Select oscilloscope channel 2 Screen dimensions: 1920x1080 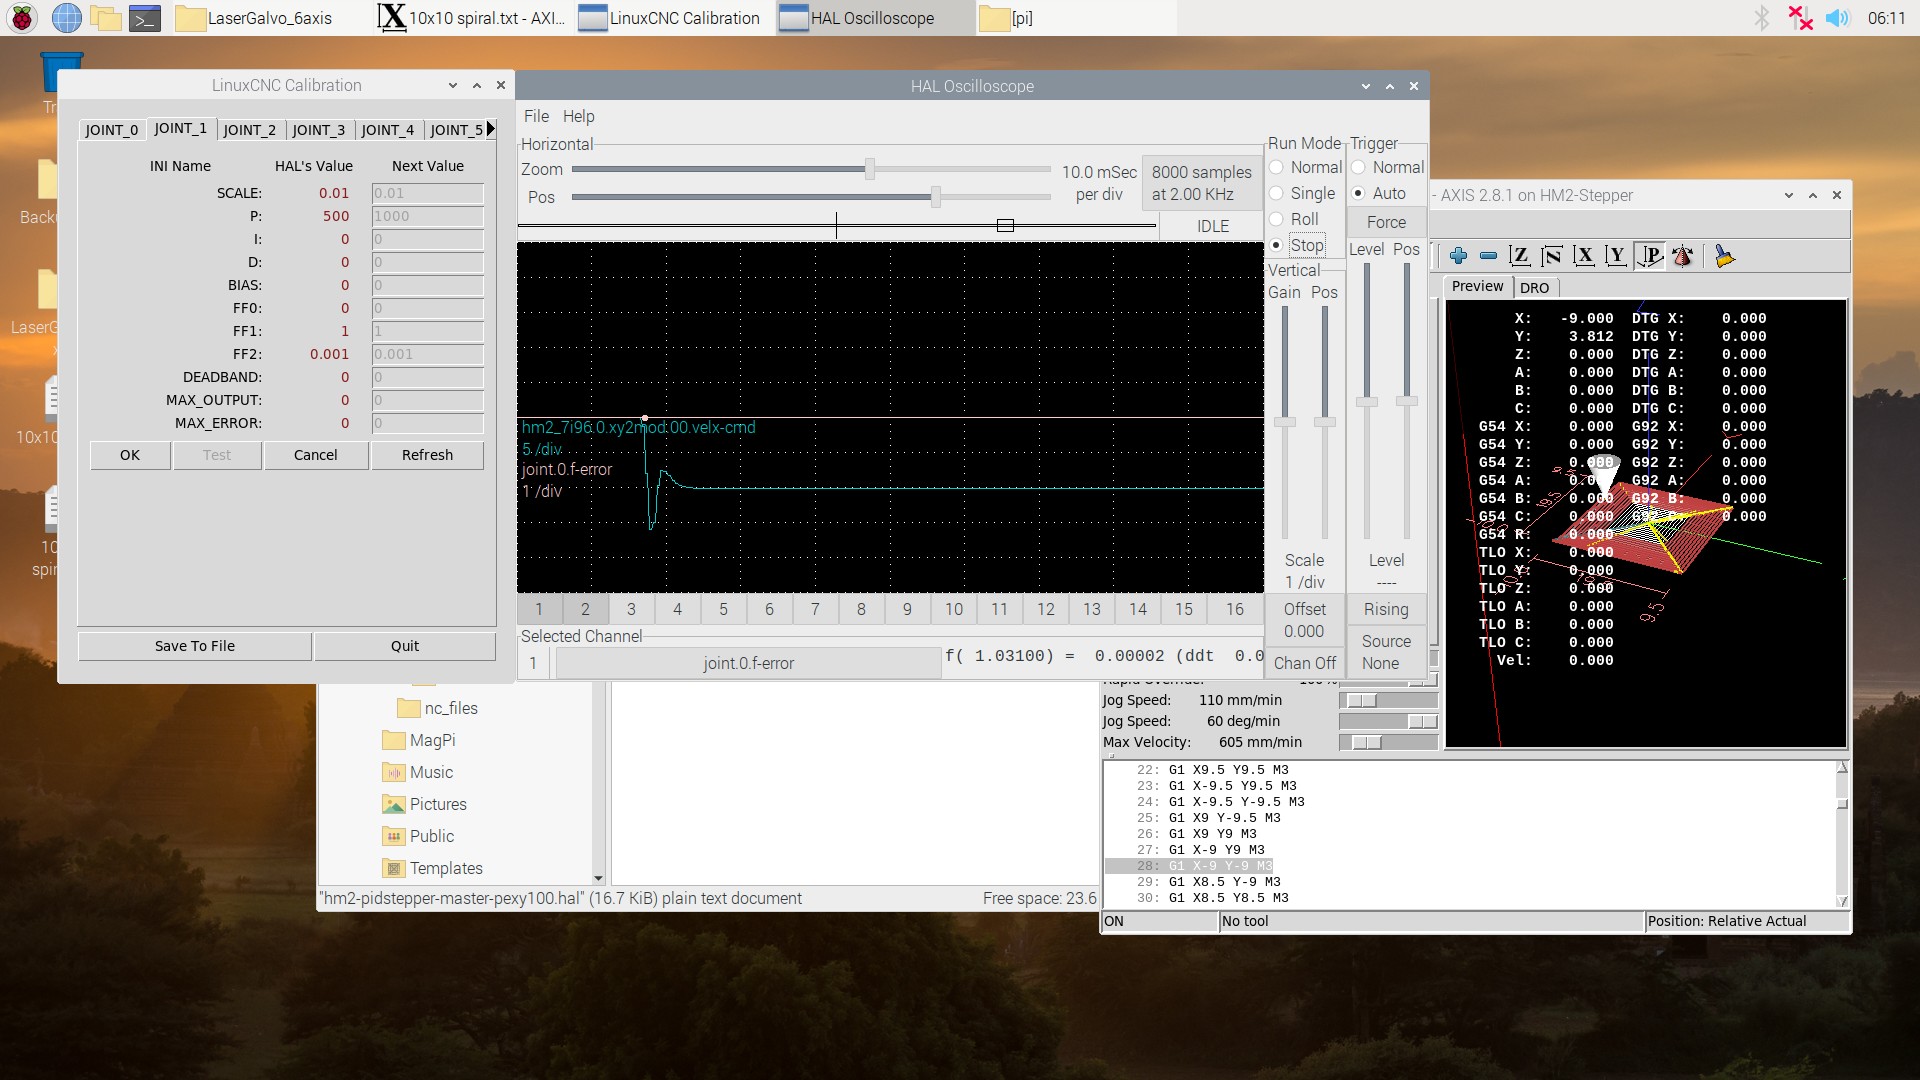585,609
